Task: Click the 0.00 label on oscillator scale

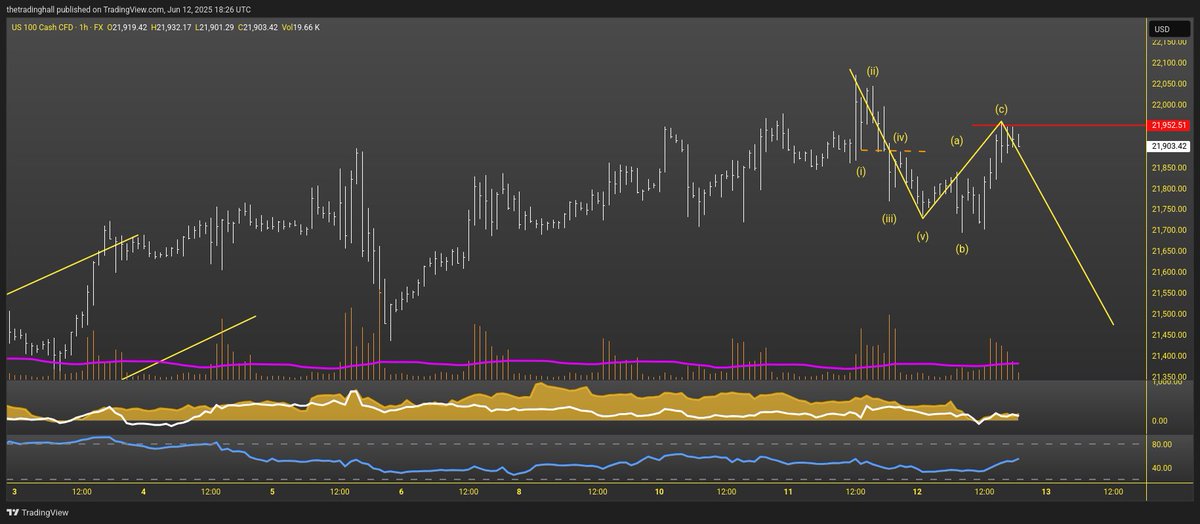Action: (1159, 421)
